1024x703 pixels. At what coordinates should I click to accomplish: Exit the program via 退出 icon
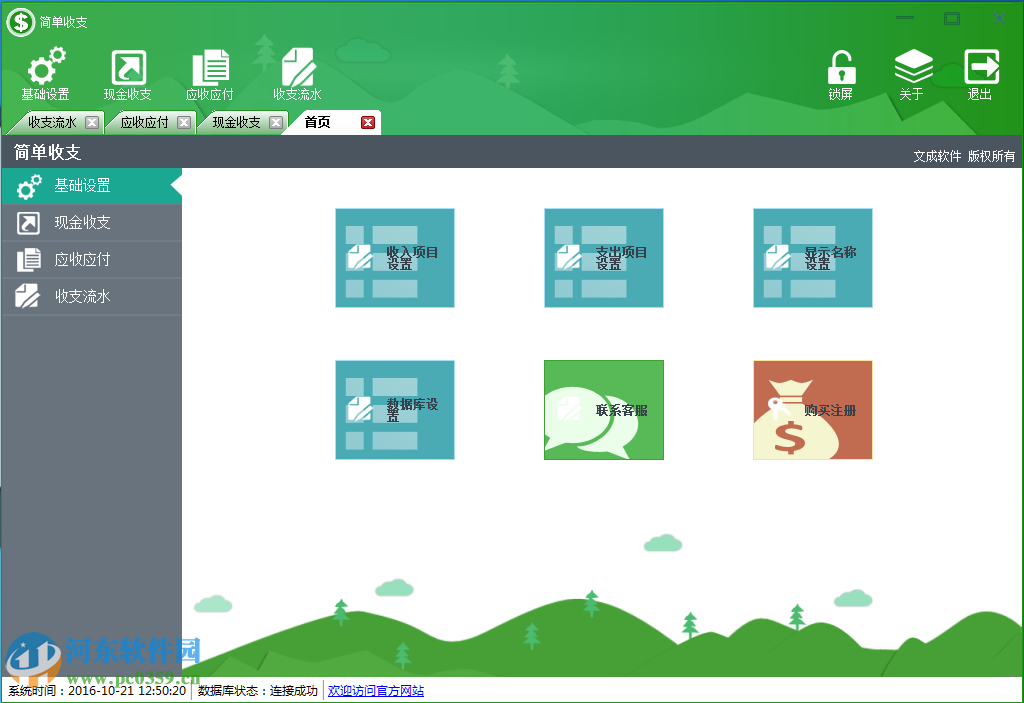click(x=981, y=74)
